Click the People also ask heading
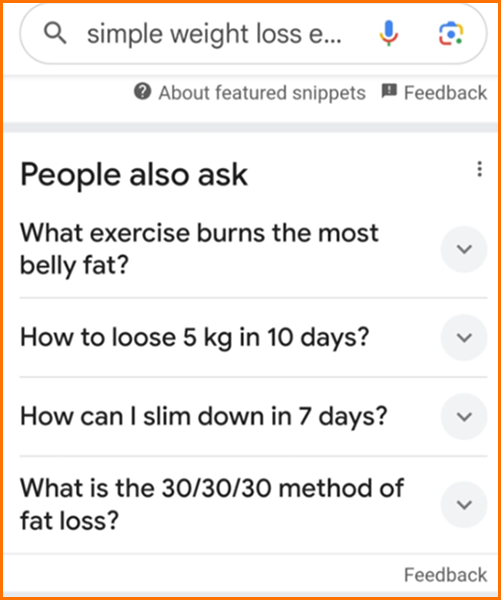 pyautogui.click(x=134, y=175)
